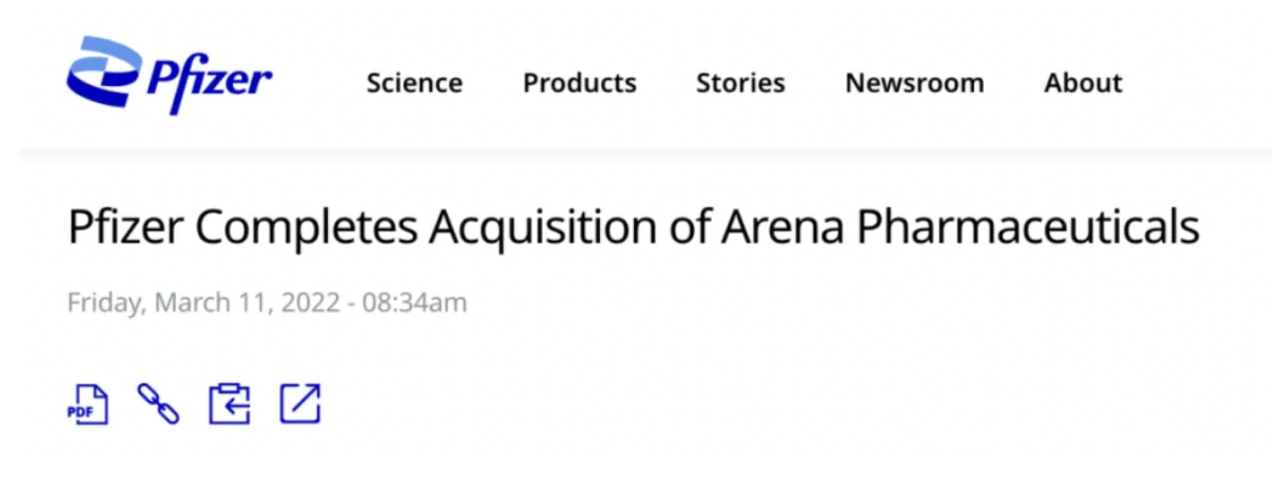1272x480 pixels.
Task: Open article in new window icon
Action: tap(300, 403)
